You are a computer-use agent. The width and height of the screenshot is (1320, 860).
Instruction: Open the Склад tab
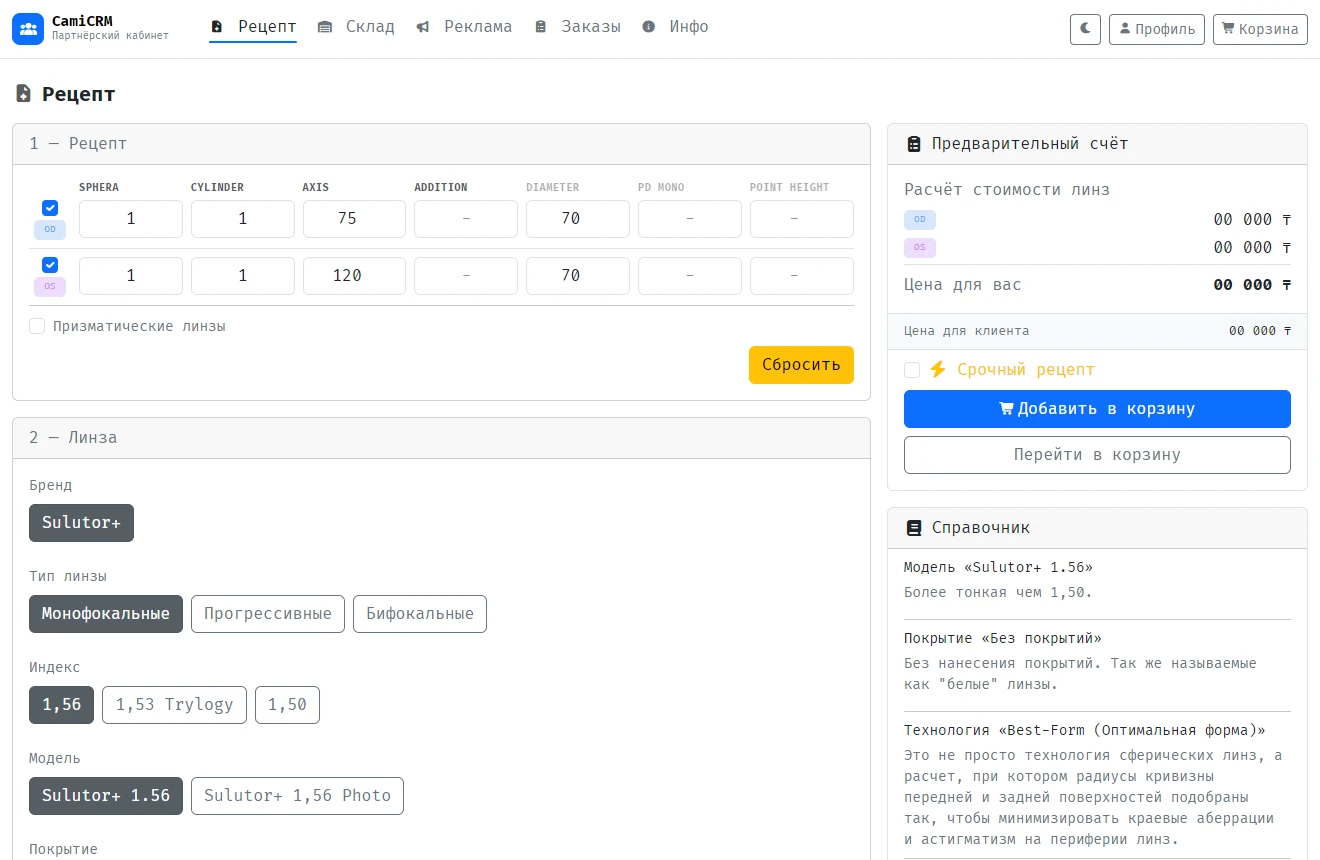pyautogui.click(x=356, y=27)
